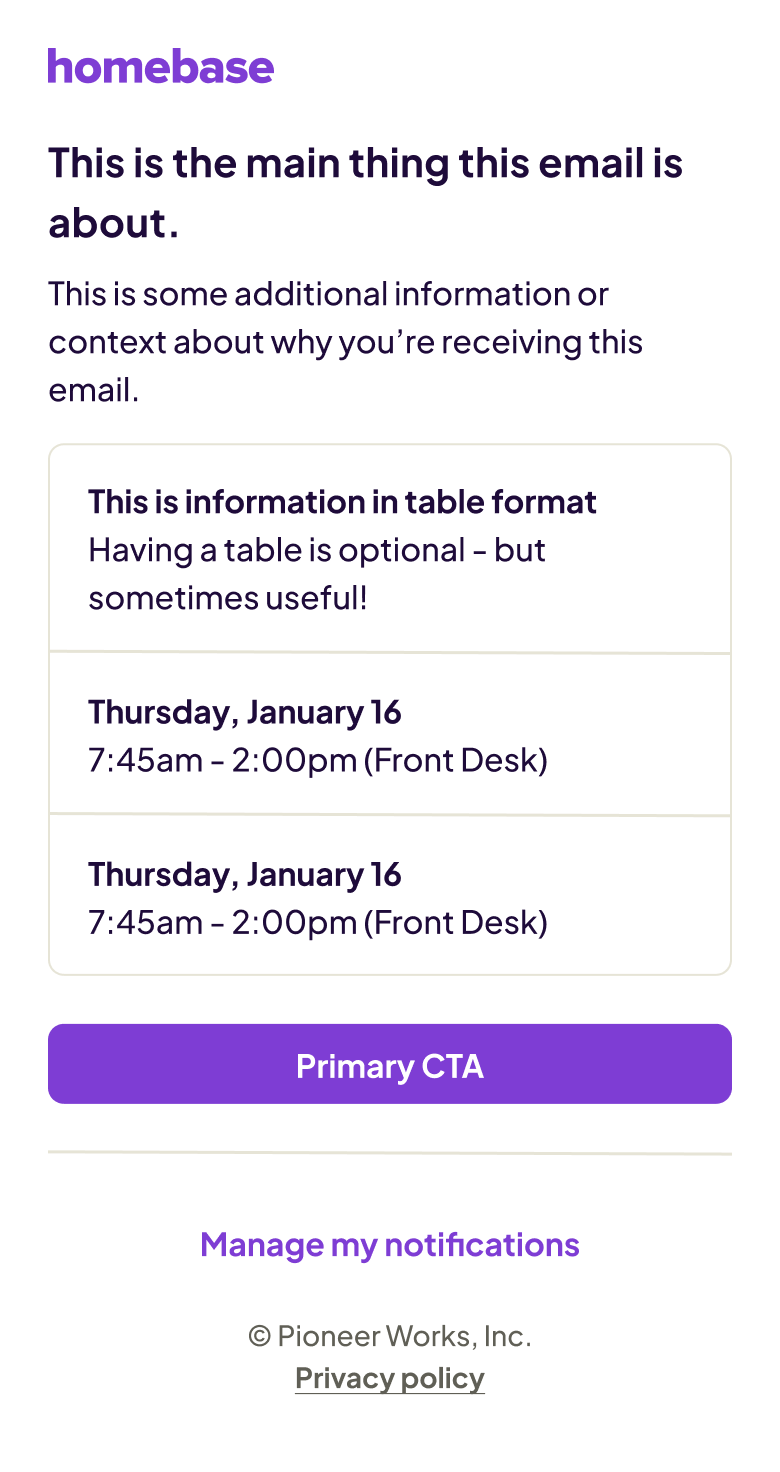Select the second Thursday, January 16 date label

[x=245, y=874]
